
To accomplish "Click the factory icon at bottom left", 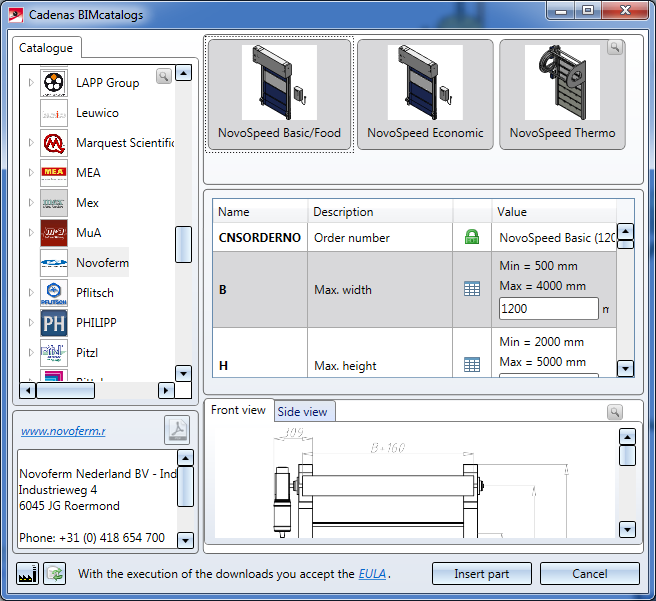I will click(28, 574).
